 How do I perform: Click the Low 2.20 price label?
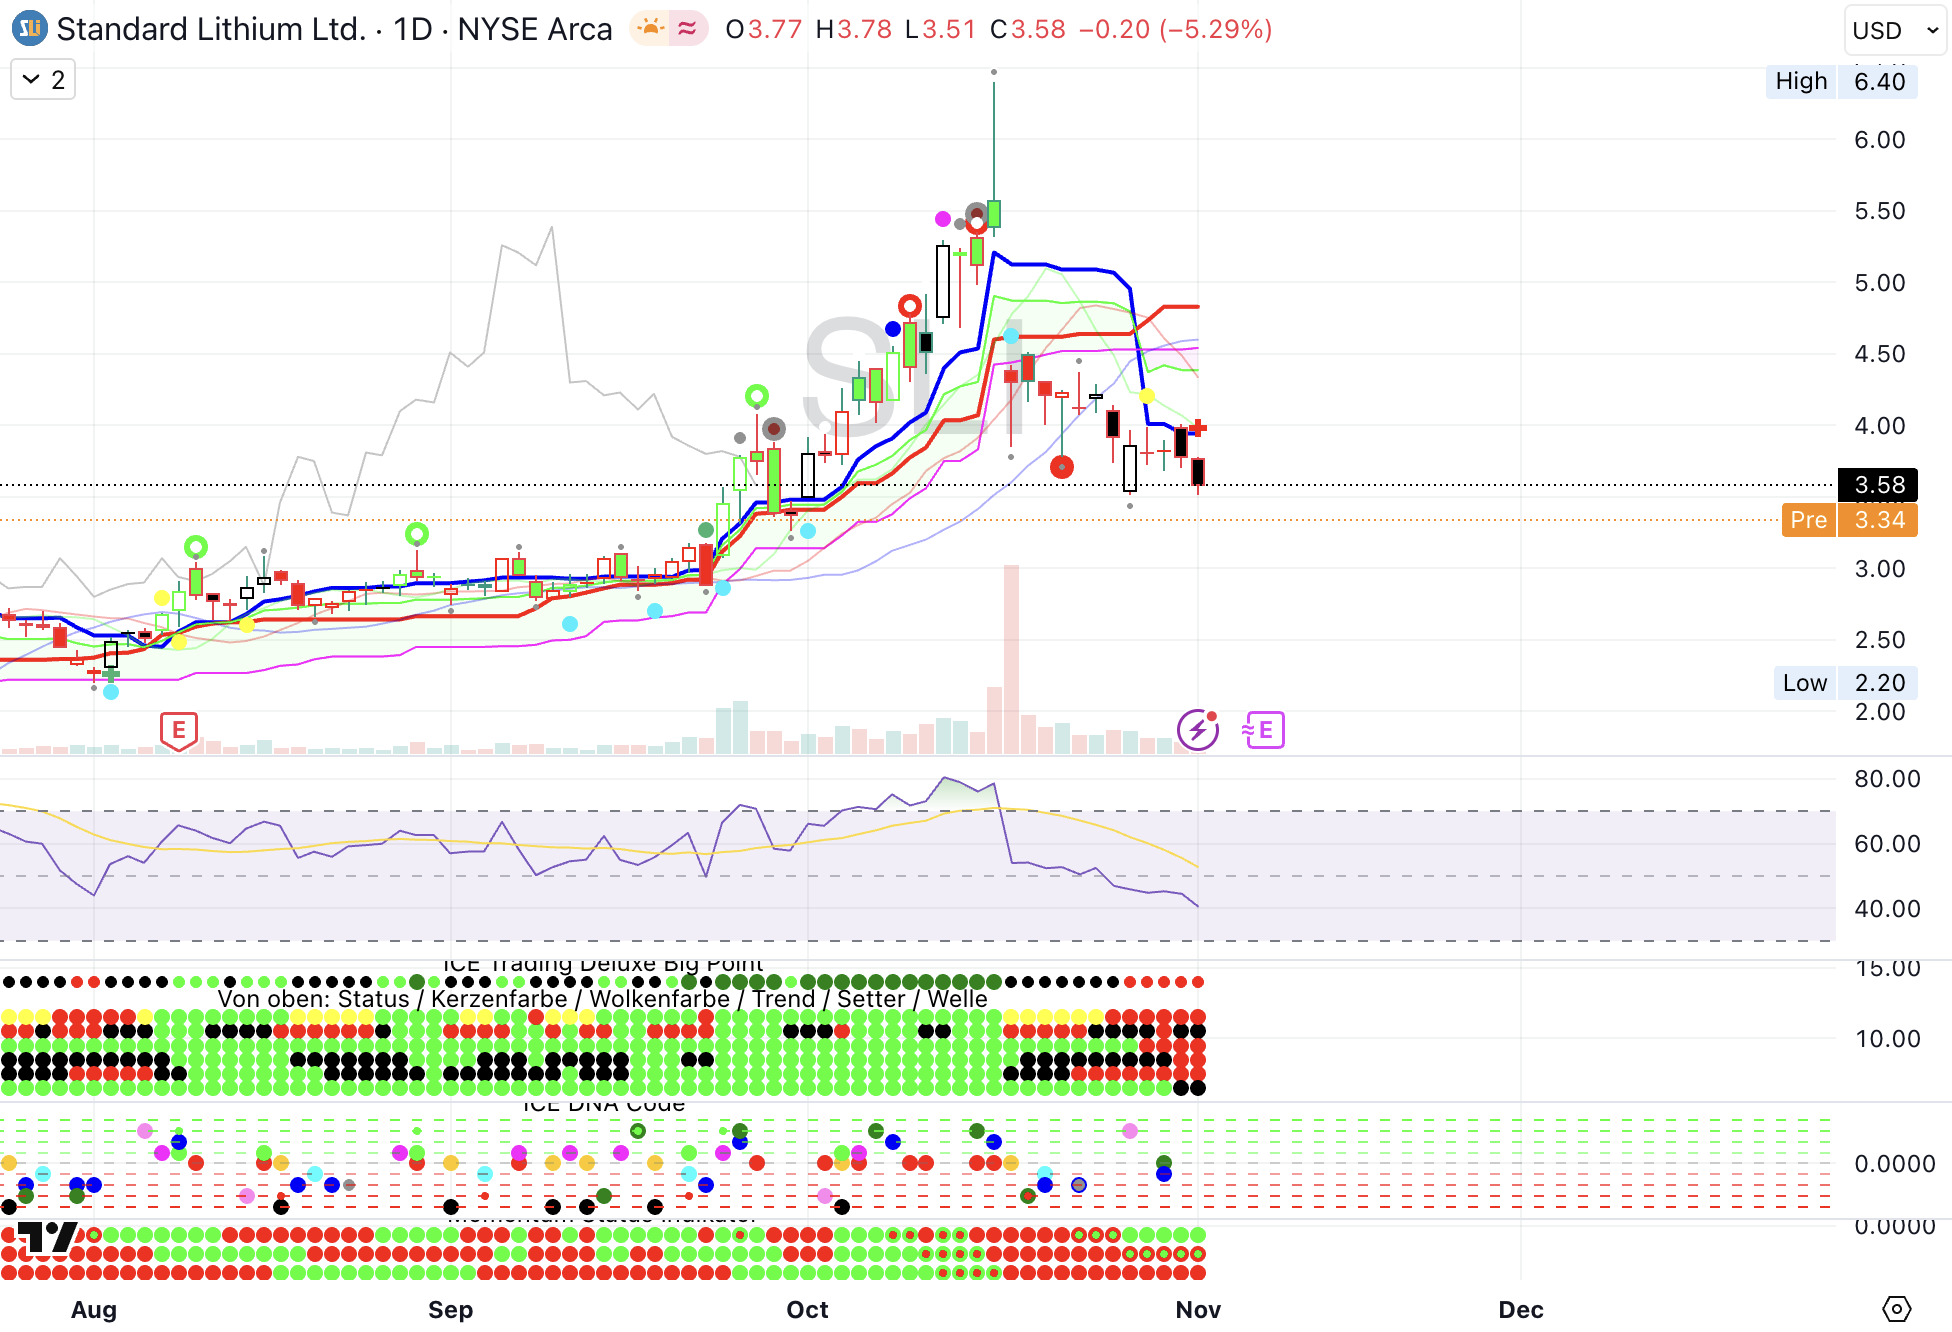(x=1844, y=683)
